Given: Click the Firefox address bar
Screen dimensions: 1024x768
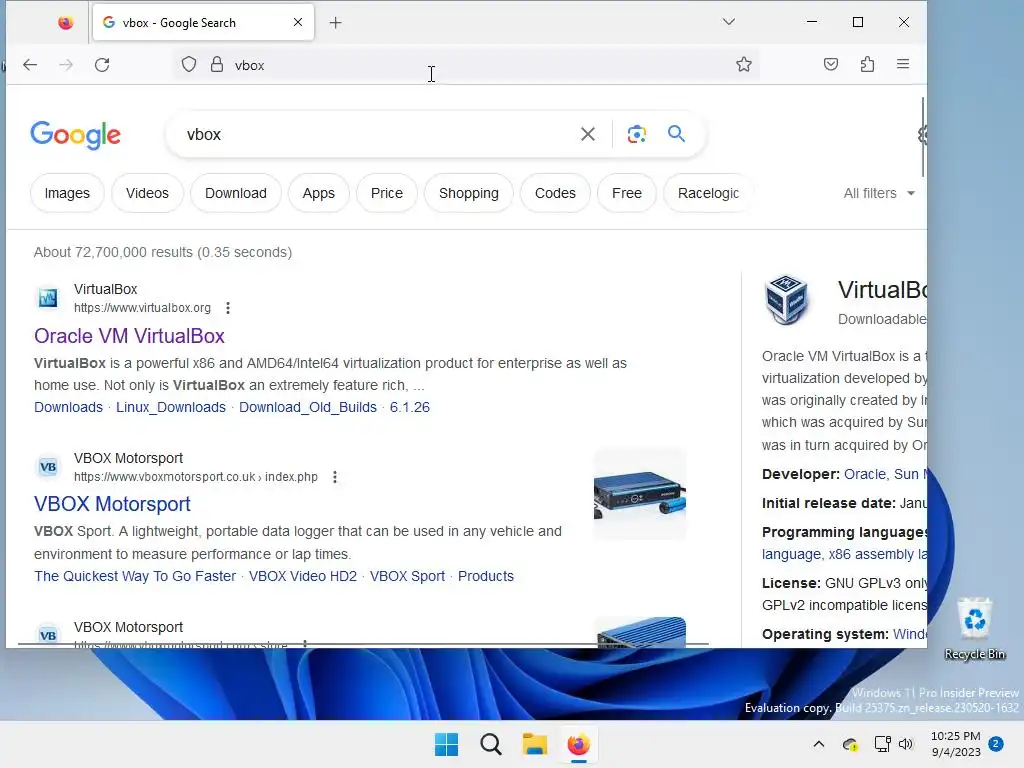Looking at the screenshot, I should pyautogui.click(x=465, y=65).
